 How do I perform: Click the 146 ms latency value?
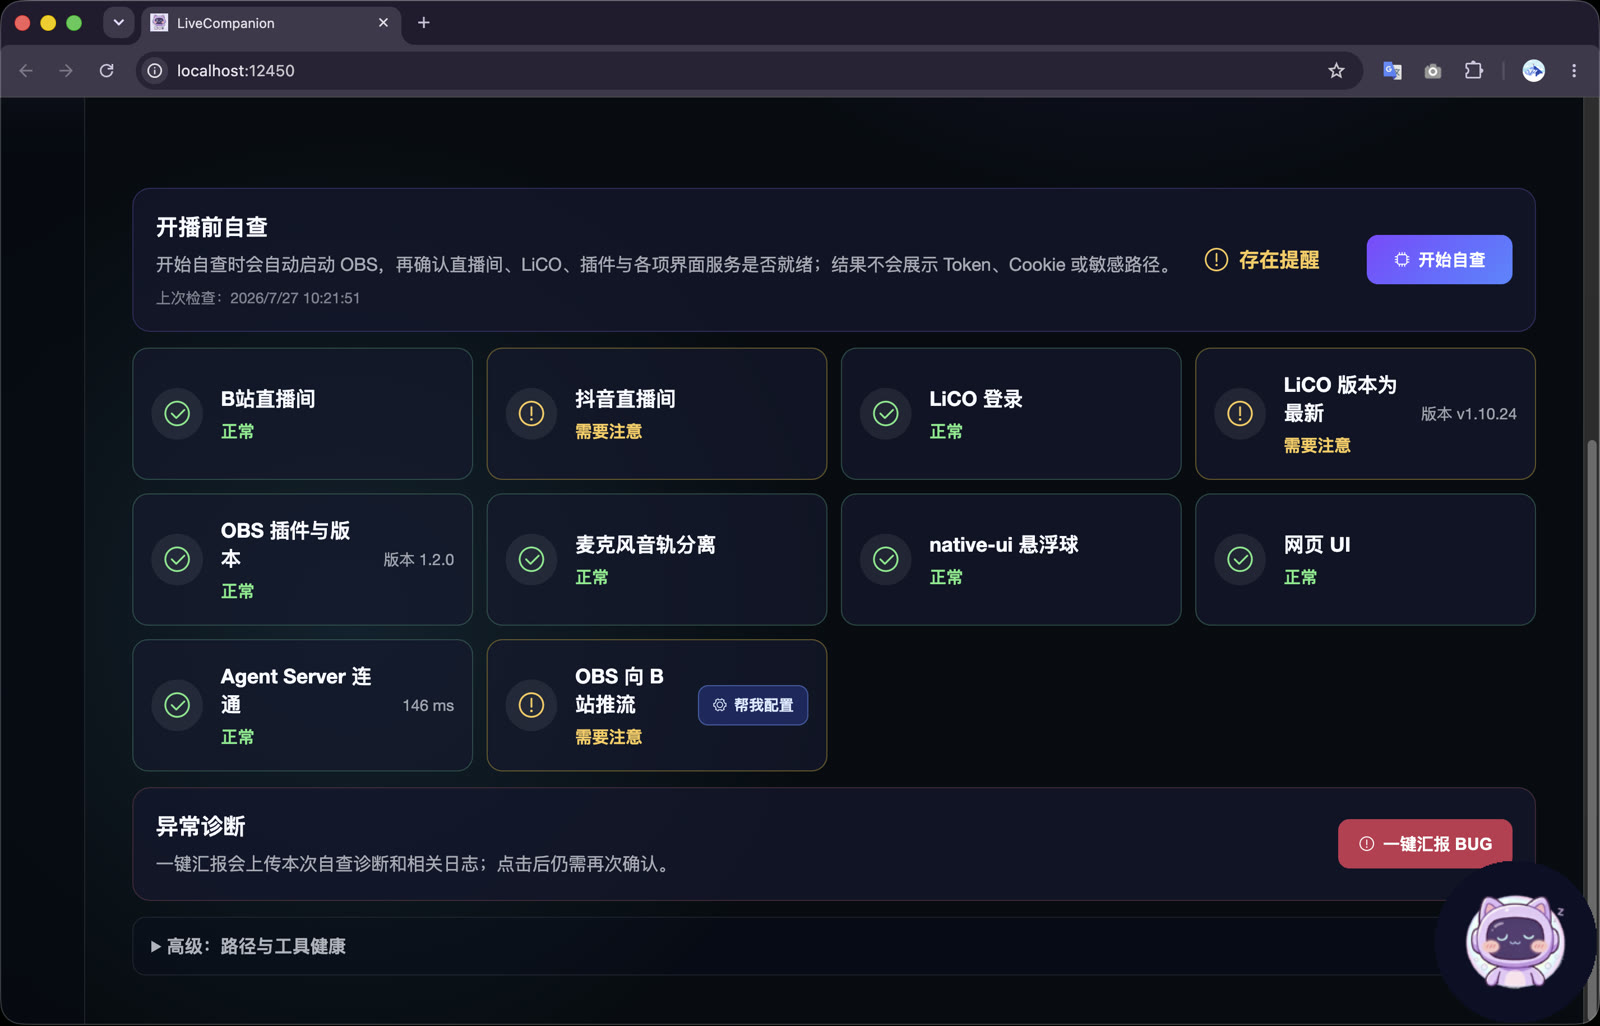click(428, 706)
